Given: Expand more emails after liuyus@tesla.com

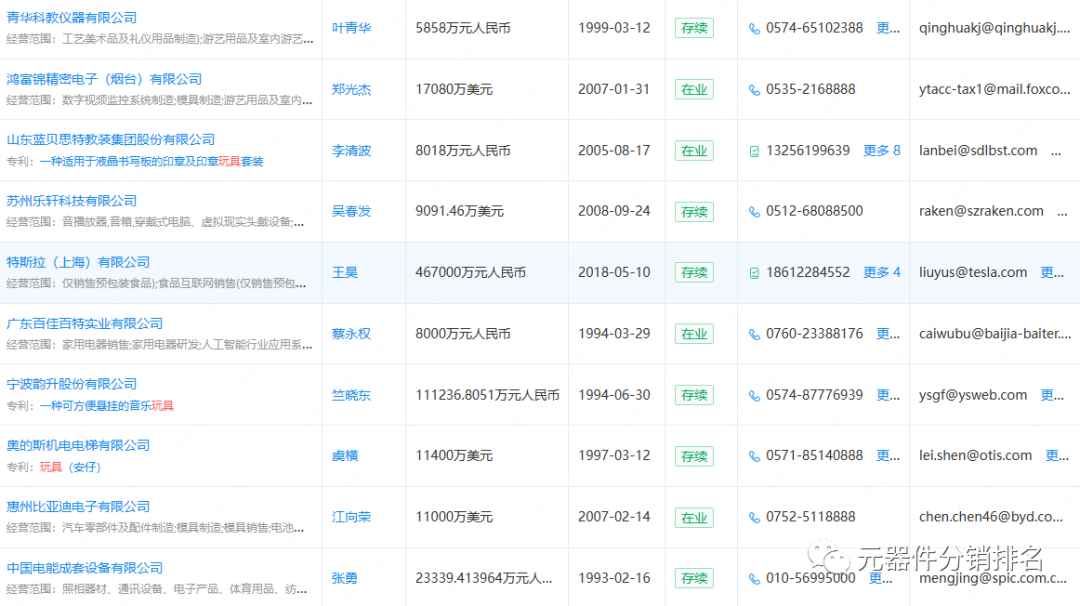Looking at the screenshot, I should point(1052,273).
